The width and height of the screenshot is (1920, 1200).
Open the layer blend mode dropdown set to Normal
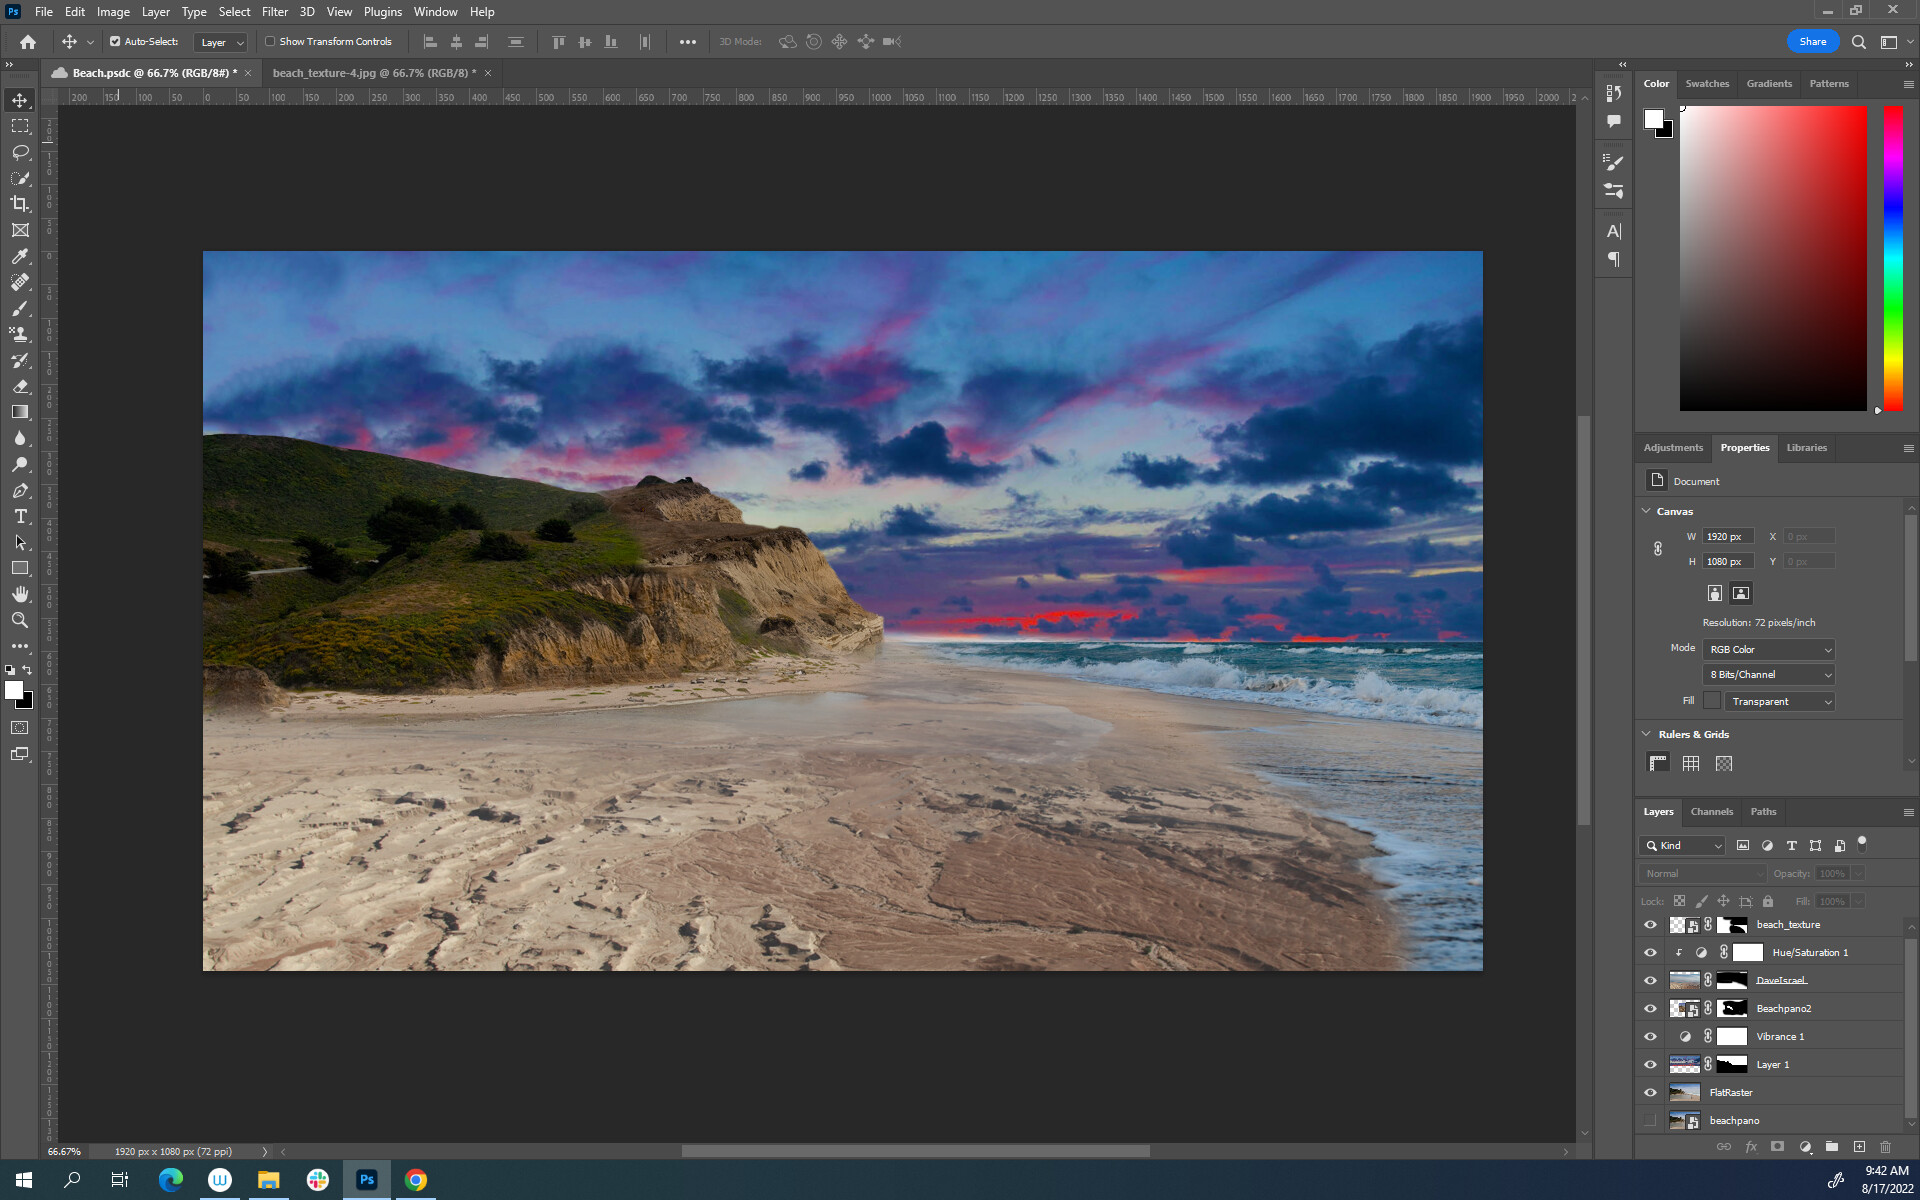(x=1702, y=872)
